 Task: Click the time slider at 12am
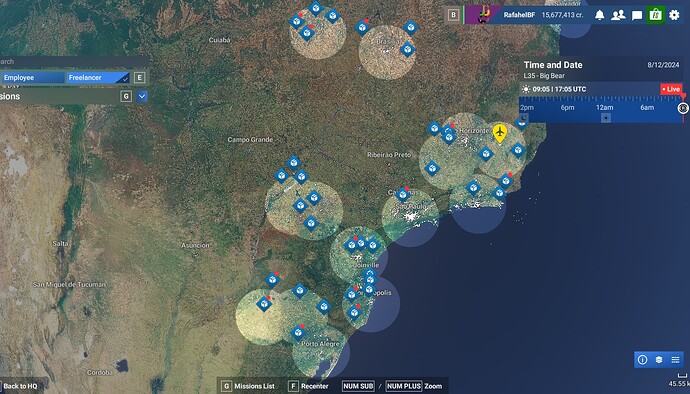click(605, 108)
